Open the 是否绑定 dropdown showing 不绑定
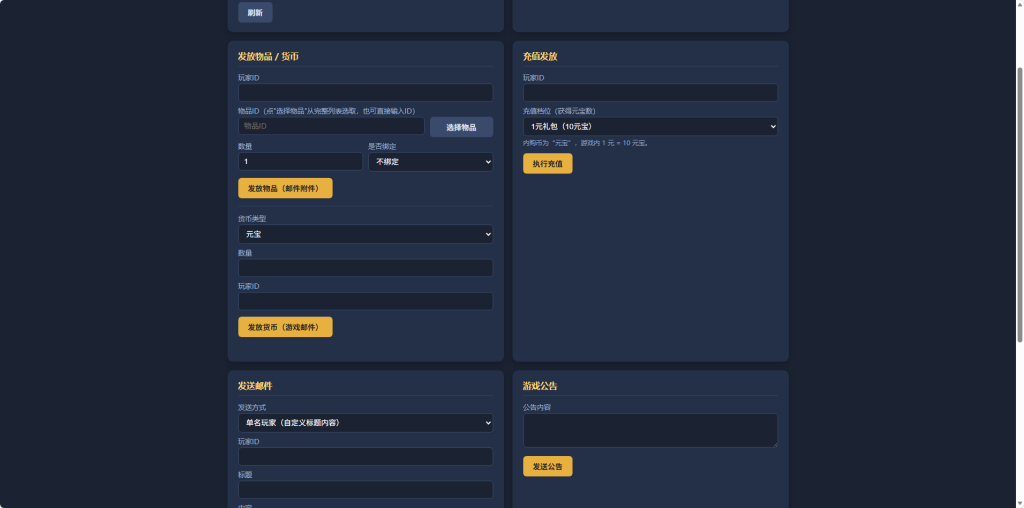 430,162
